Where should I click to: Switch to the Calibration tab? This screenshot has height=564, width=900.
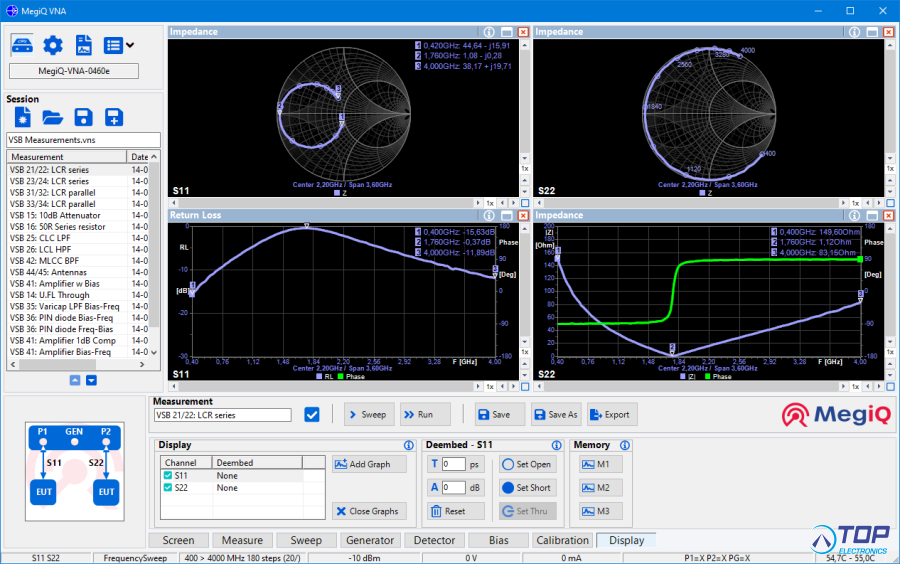click(562, 540)
